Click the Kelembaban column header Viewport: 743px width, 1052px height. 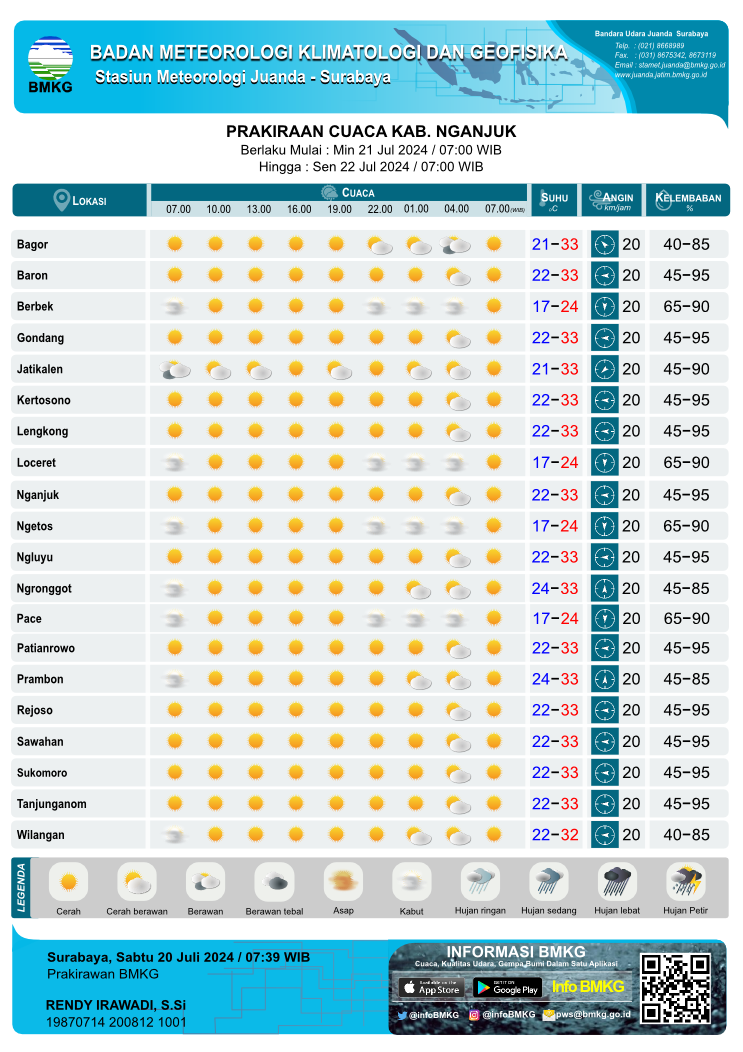(688, 200)
